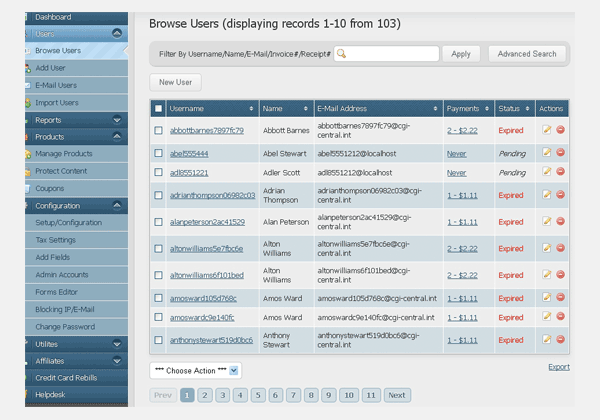Remove adl8551221 using red delete icon

point(561,171)
